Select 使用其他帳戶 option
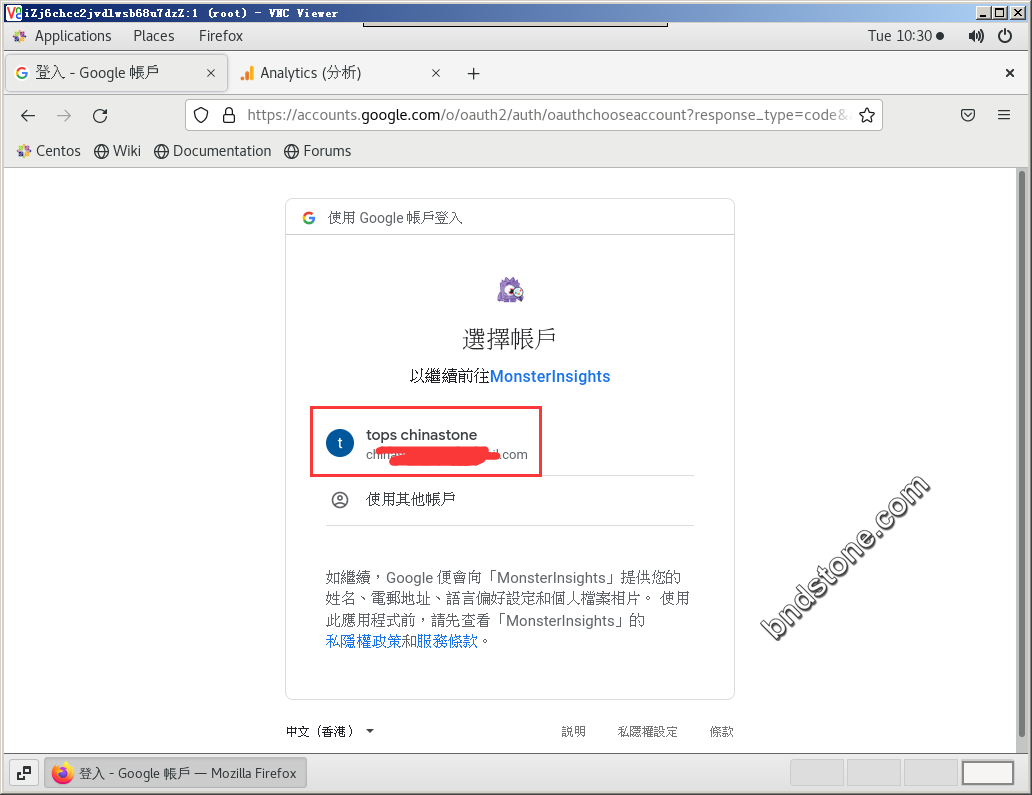Image resolution: width=1032 pixels, height=795 pixels. tap(510, 500)
